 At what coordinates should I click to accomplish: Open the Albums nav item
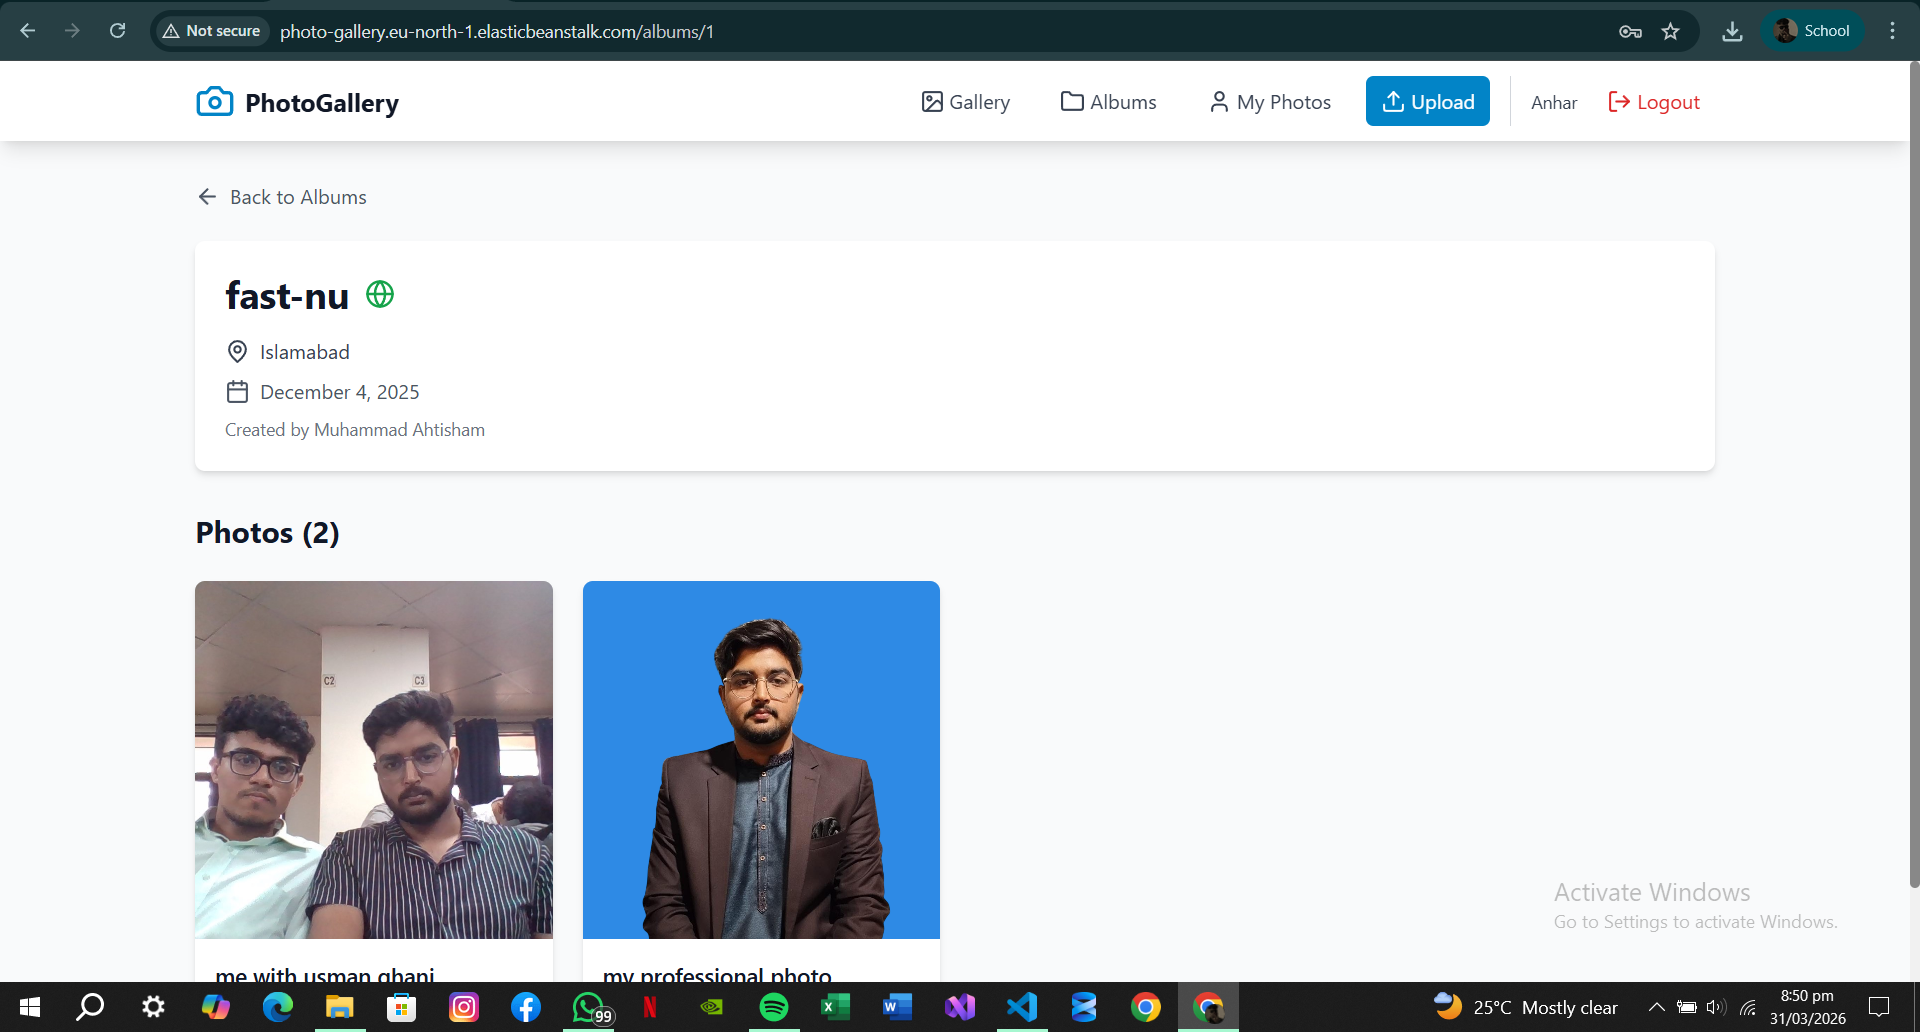[x=1108, y=102]
